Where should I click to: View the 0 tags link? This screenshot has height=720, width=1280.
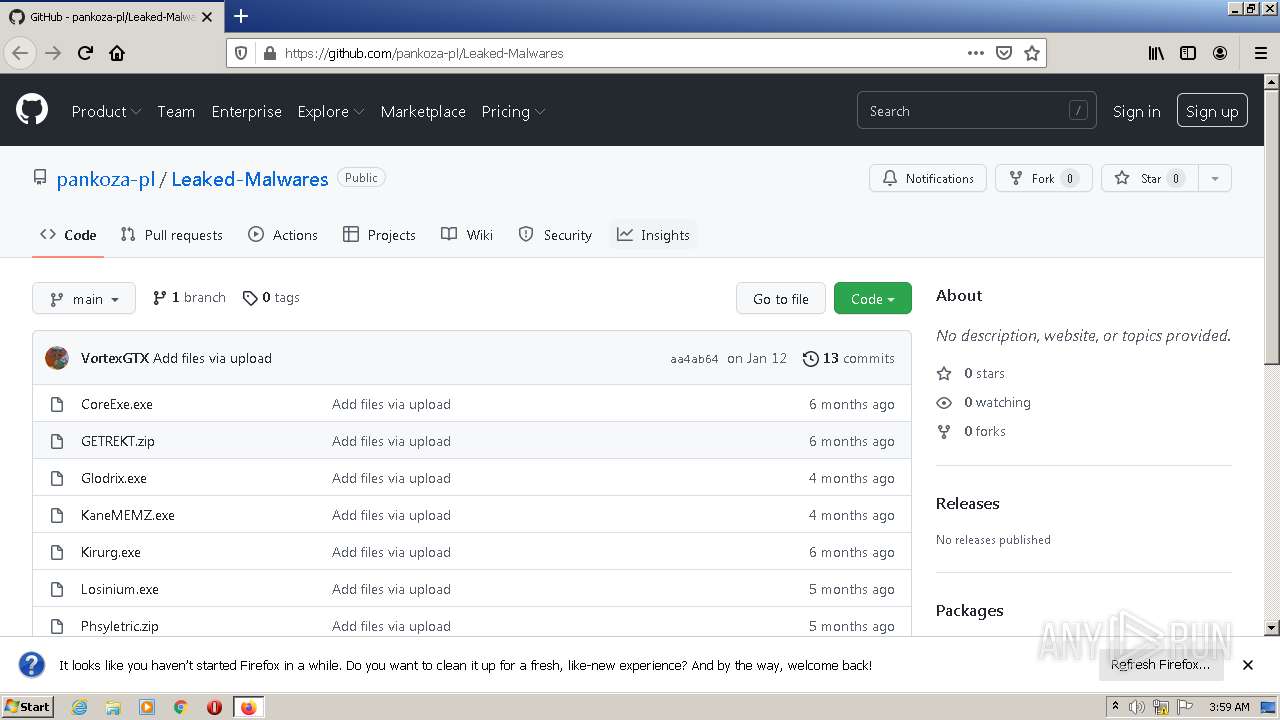coord(271,298)
